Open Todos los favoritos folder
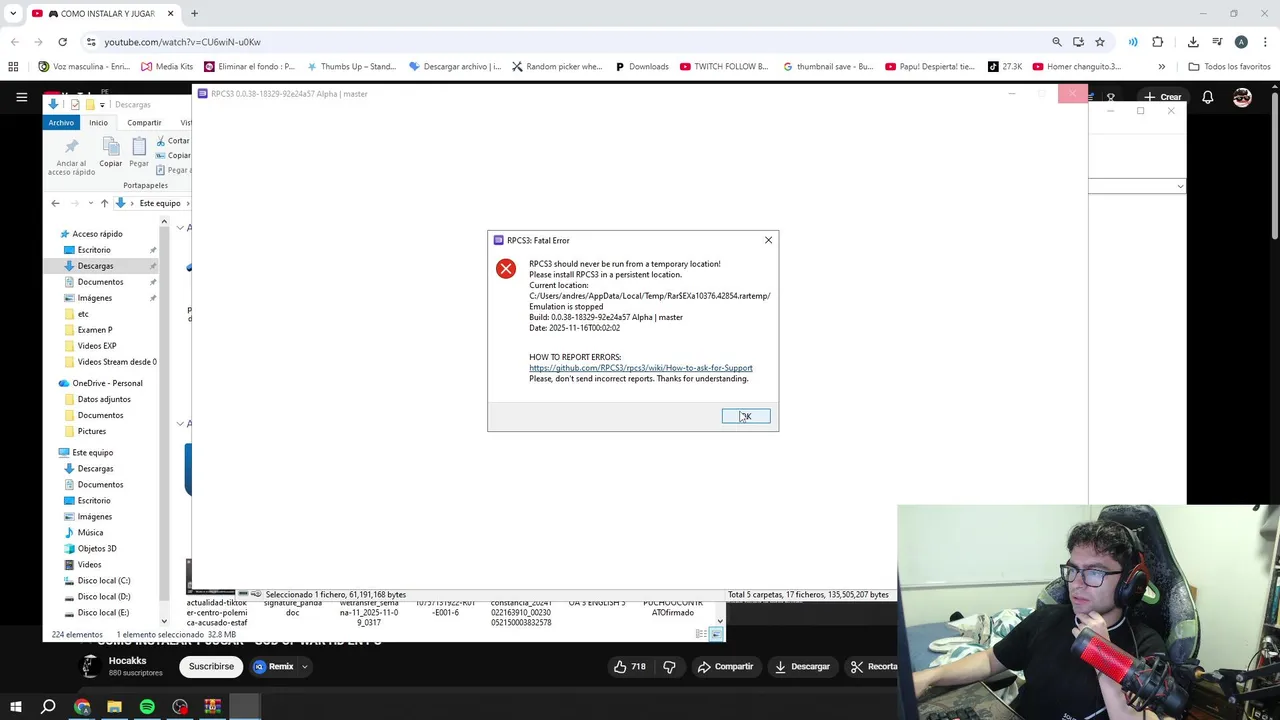The width and height of the screenshot is (1280, 720). click(x=1229, y=67)
